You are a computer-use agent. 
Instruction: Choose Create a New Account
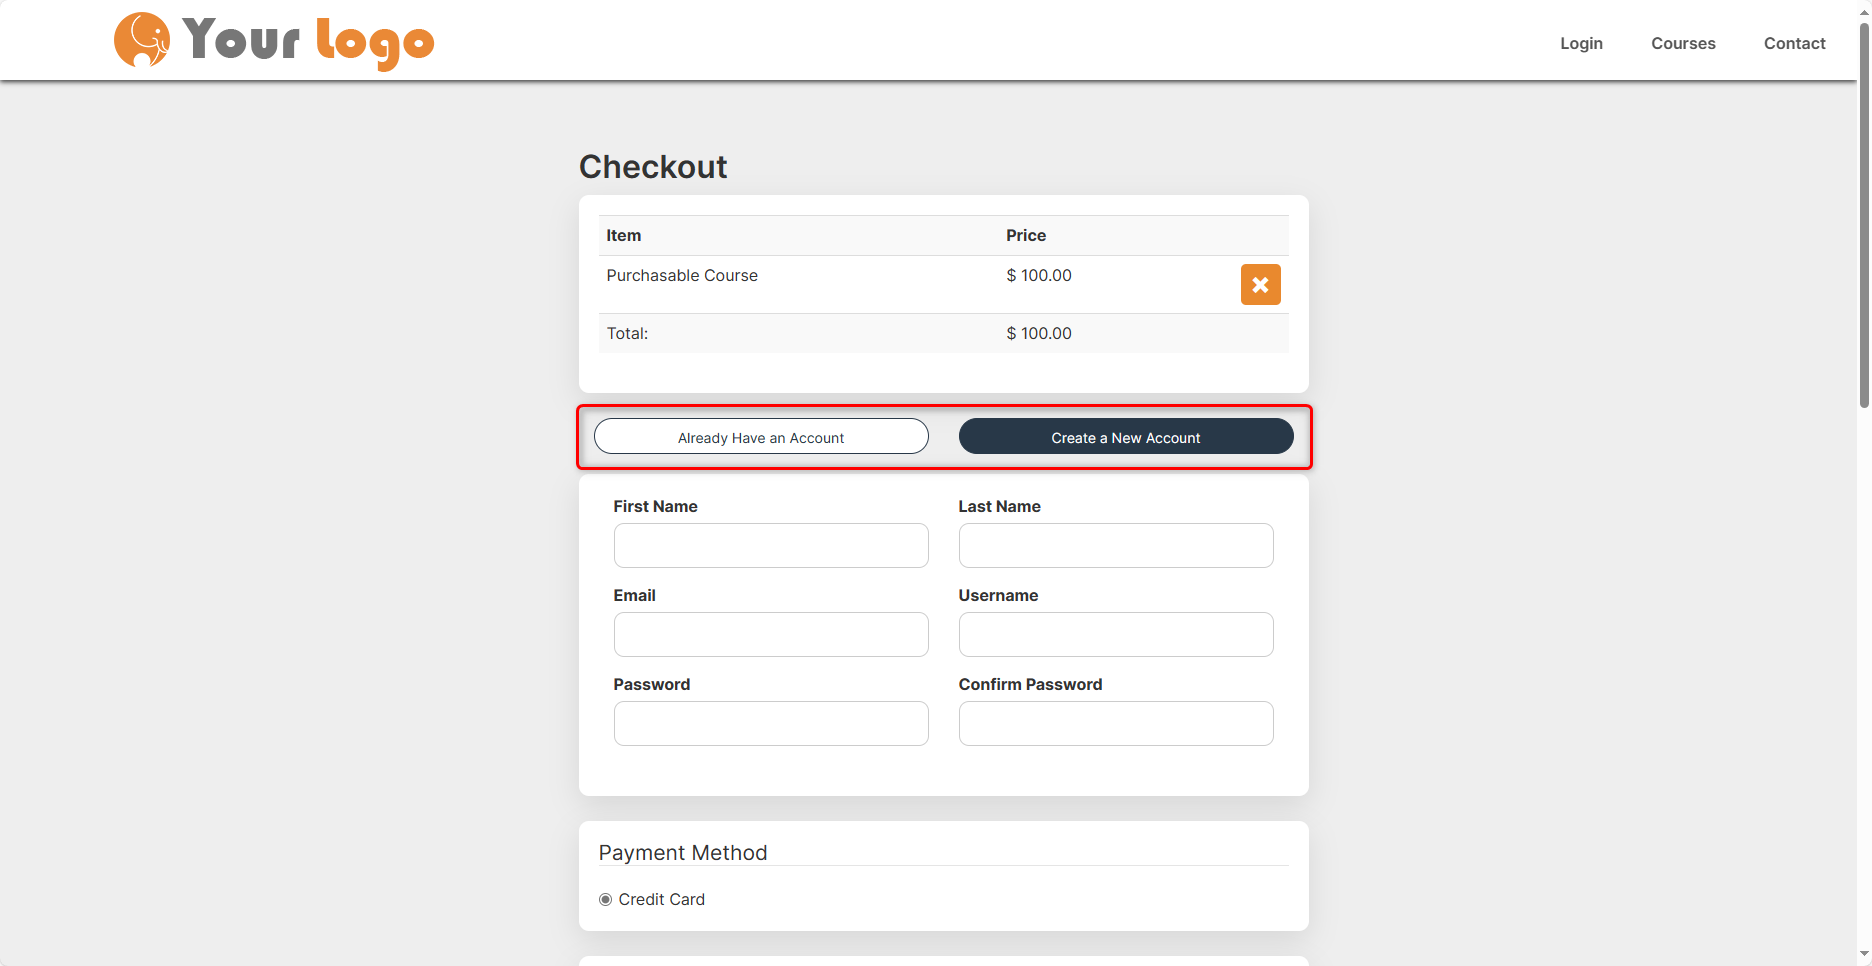[x=1126, y=437]
